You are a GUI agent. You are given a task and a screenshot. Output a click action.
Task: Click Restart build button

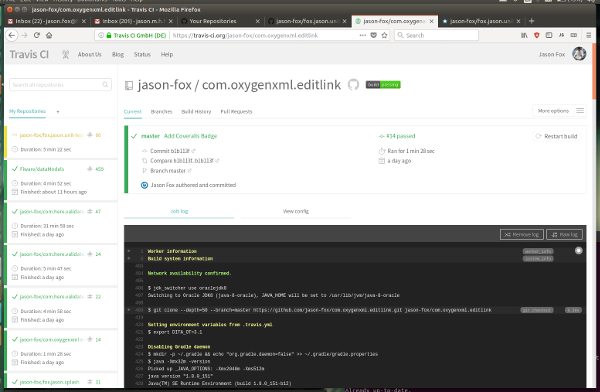(557, 136)
